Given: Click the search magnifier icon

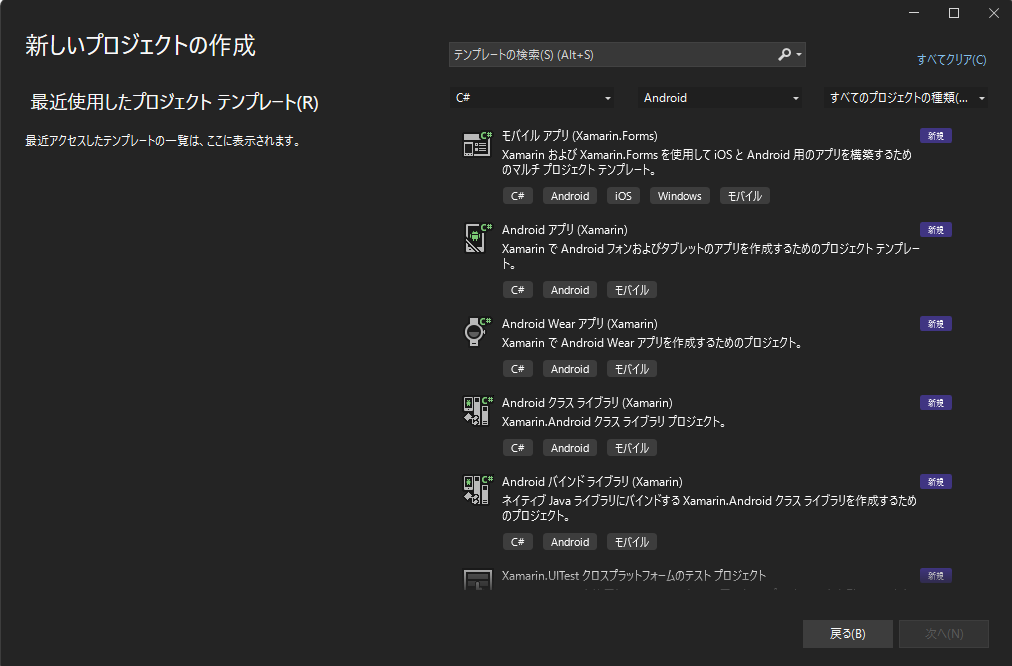Looking at the screenshot, I should [784, 55].
